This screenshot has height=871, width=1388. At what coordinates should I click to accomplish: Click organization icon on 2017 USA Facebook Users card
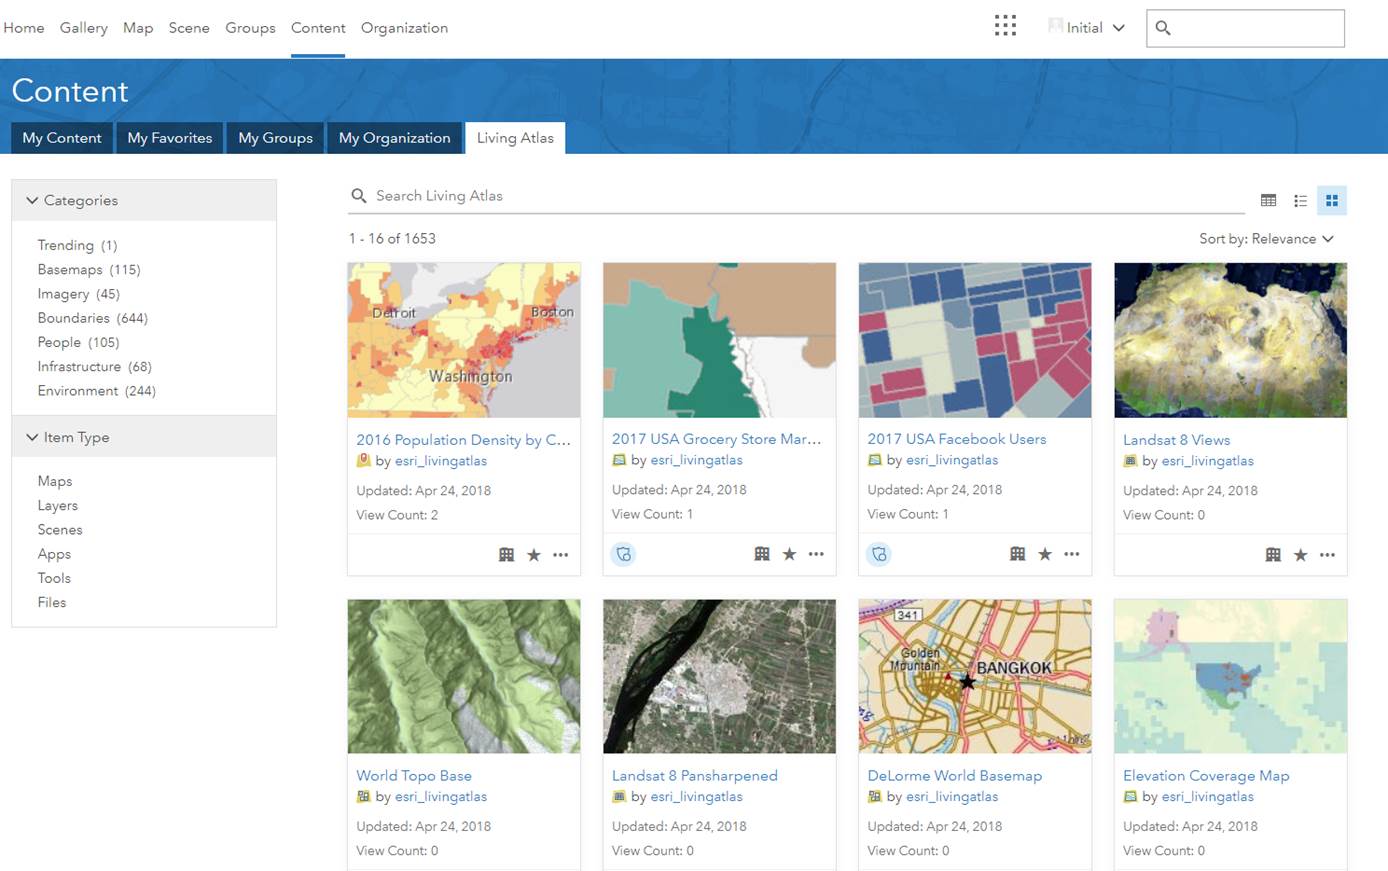click(x=1017, y=554)
